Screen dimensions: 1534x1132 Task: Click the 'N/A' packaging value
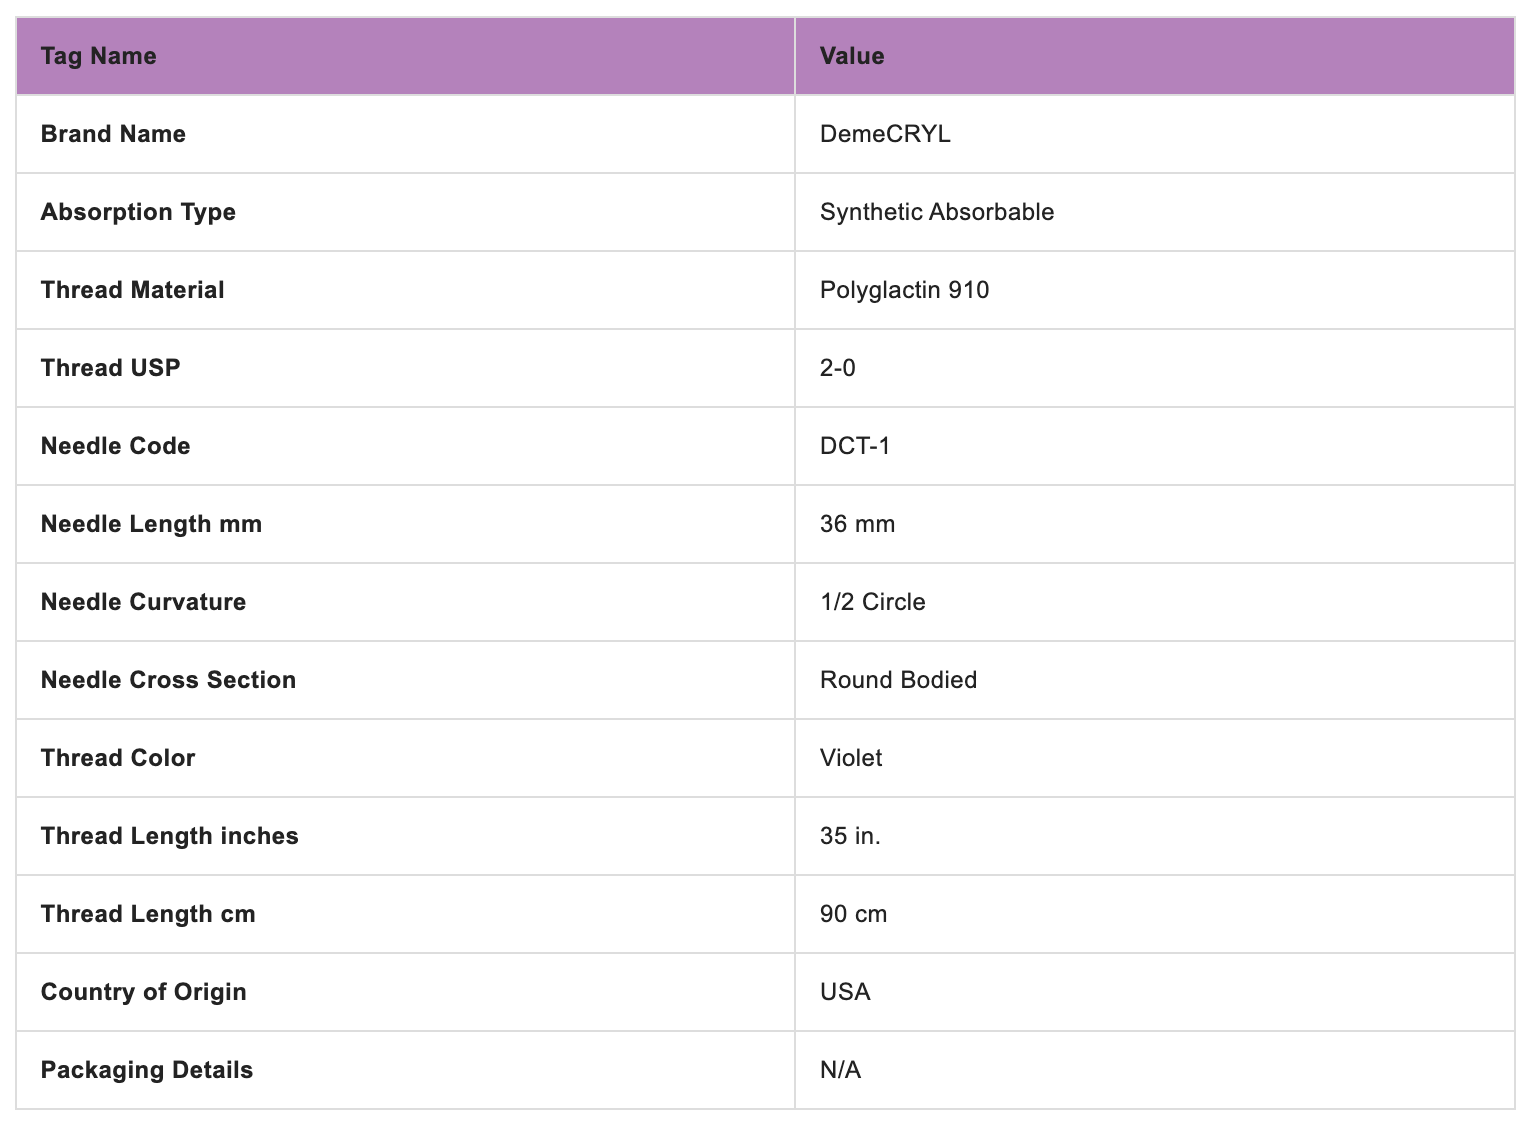[840, 1070]
